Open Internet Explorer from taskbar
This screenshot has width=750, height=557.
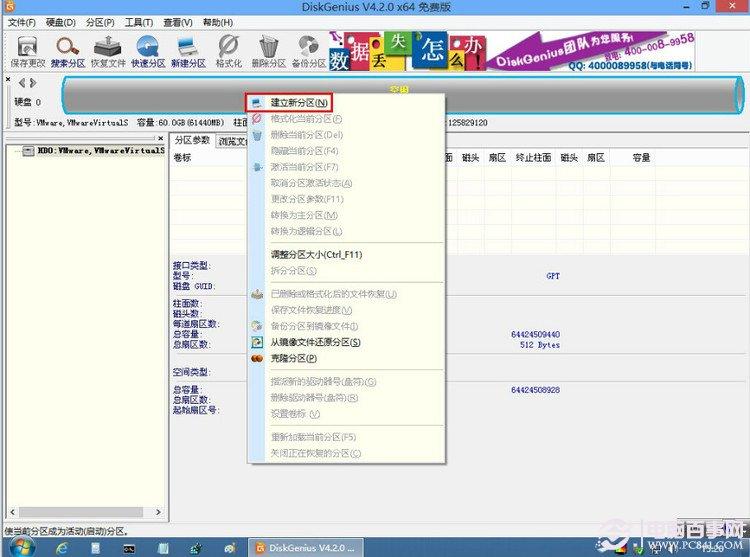62,548
